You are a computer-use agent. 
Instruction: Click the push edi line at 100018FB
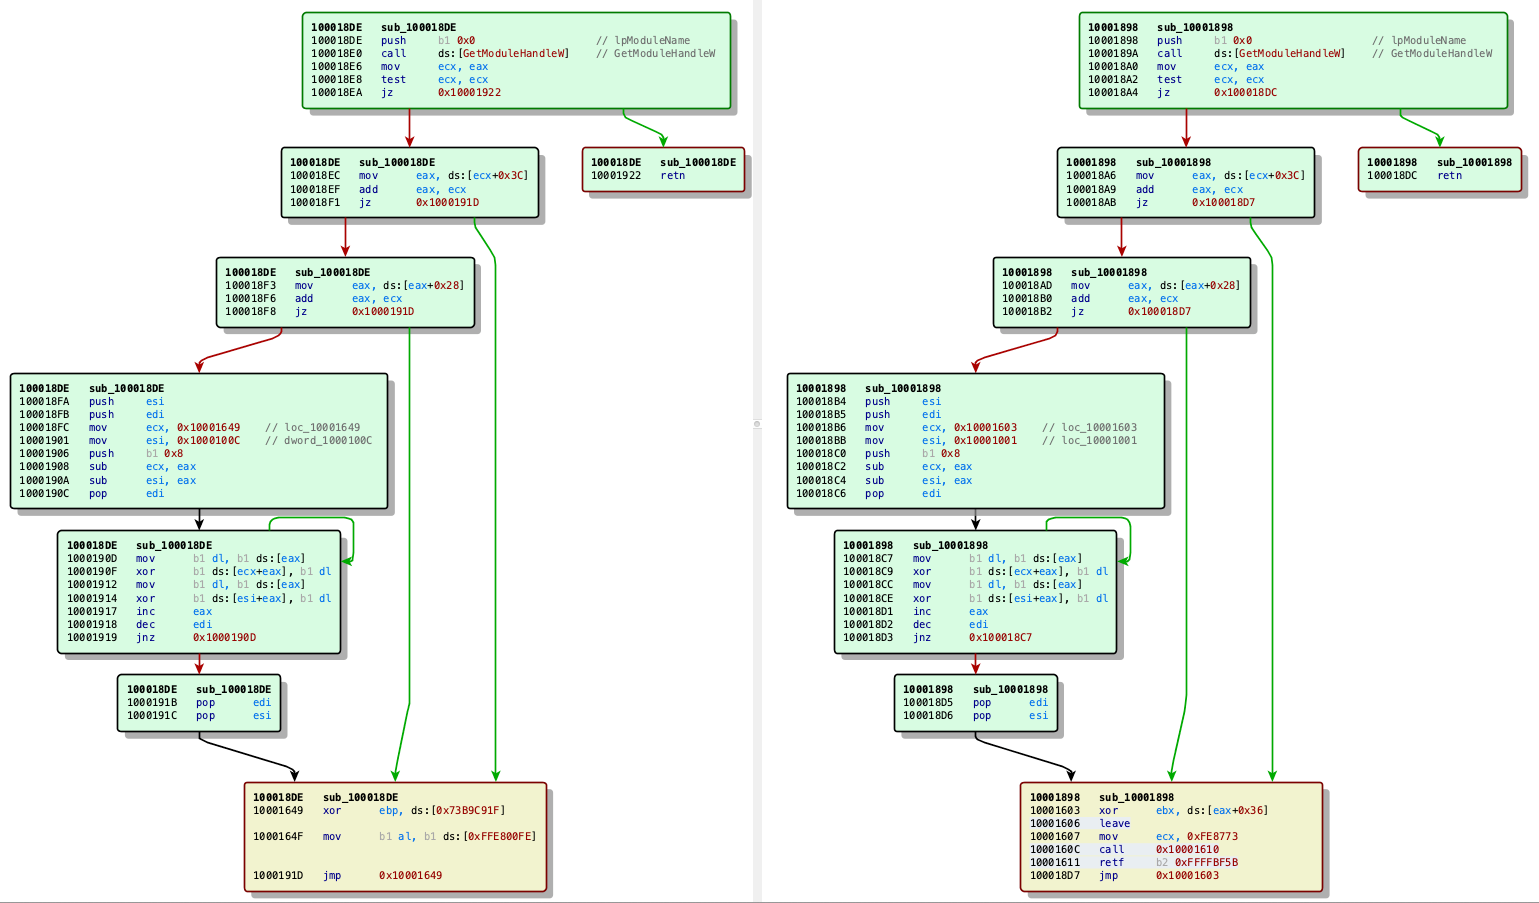pyautogui.click(x=92, y=415)
